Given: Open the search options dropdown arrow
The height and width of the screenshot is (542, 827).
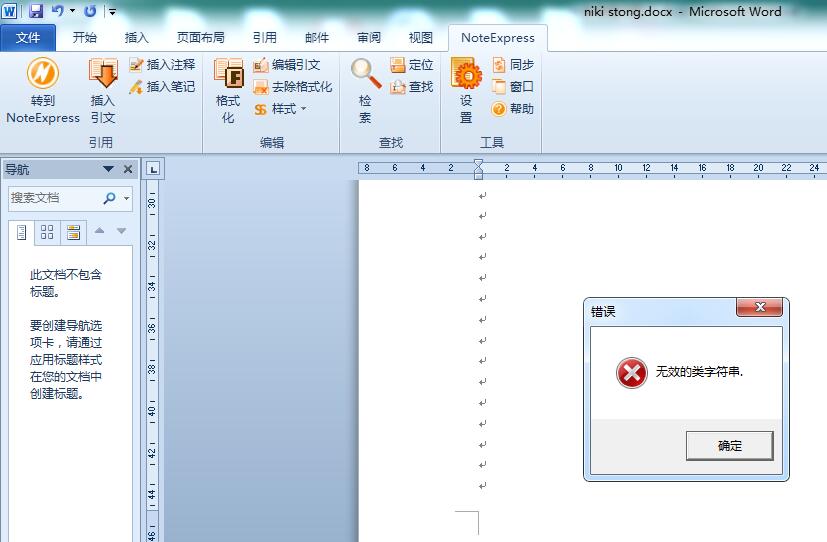Looking at the screenshot, I should pyautogui.click(x=127, y=199).
